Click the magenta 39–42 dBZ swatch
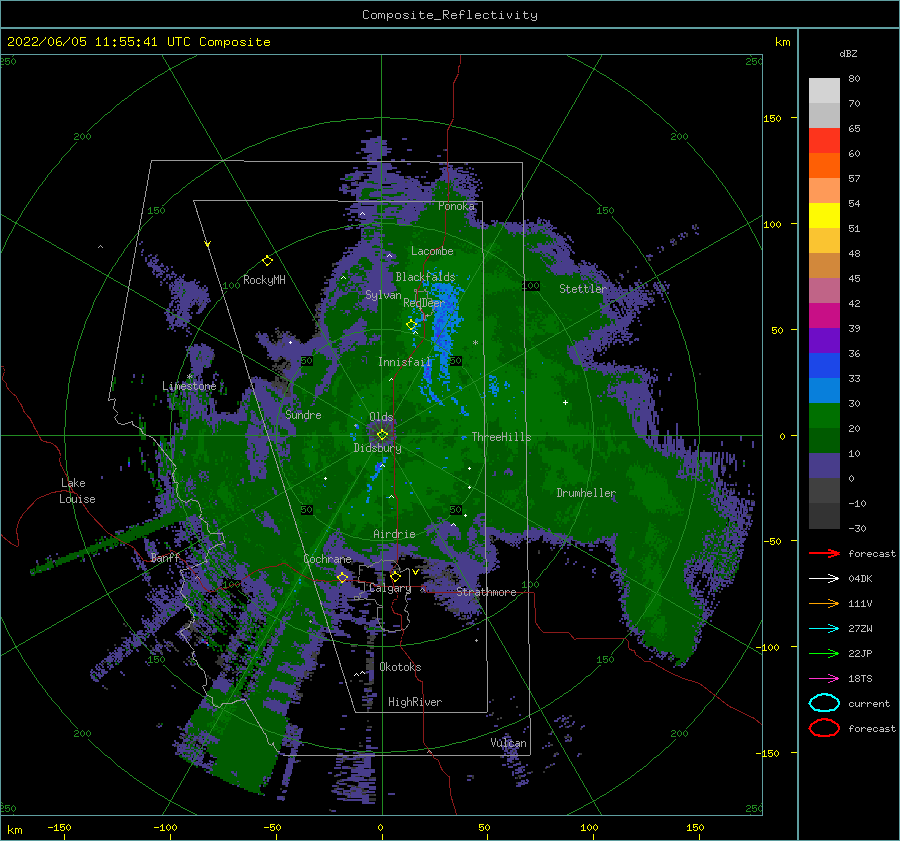The image size is (900, 841). [824, 316]
